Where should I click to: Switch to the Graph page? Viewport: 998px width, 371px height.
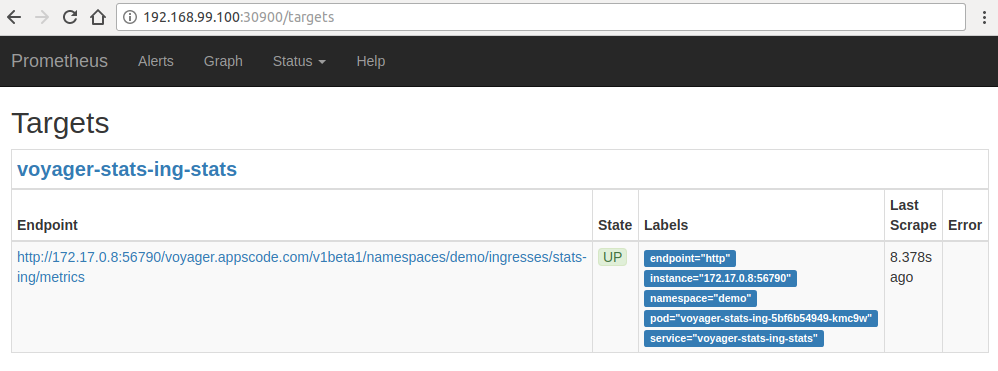tap(223, 61)
